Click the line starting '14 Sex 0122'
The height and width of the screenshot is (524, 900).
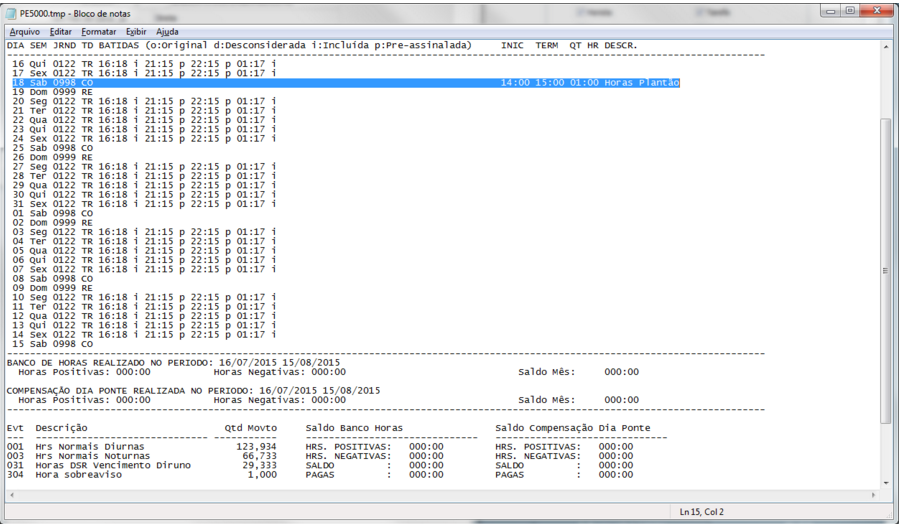click(x=144, y=335)
